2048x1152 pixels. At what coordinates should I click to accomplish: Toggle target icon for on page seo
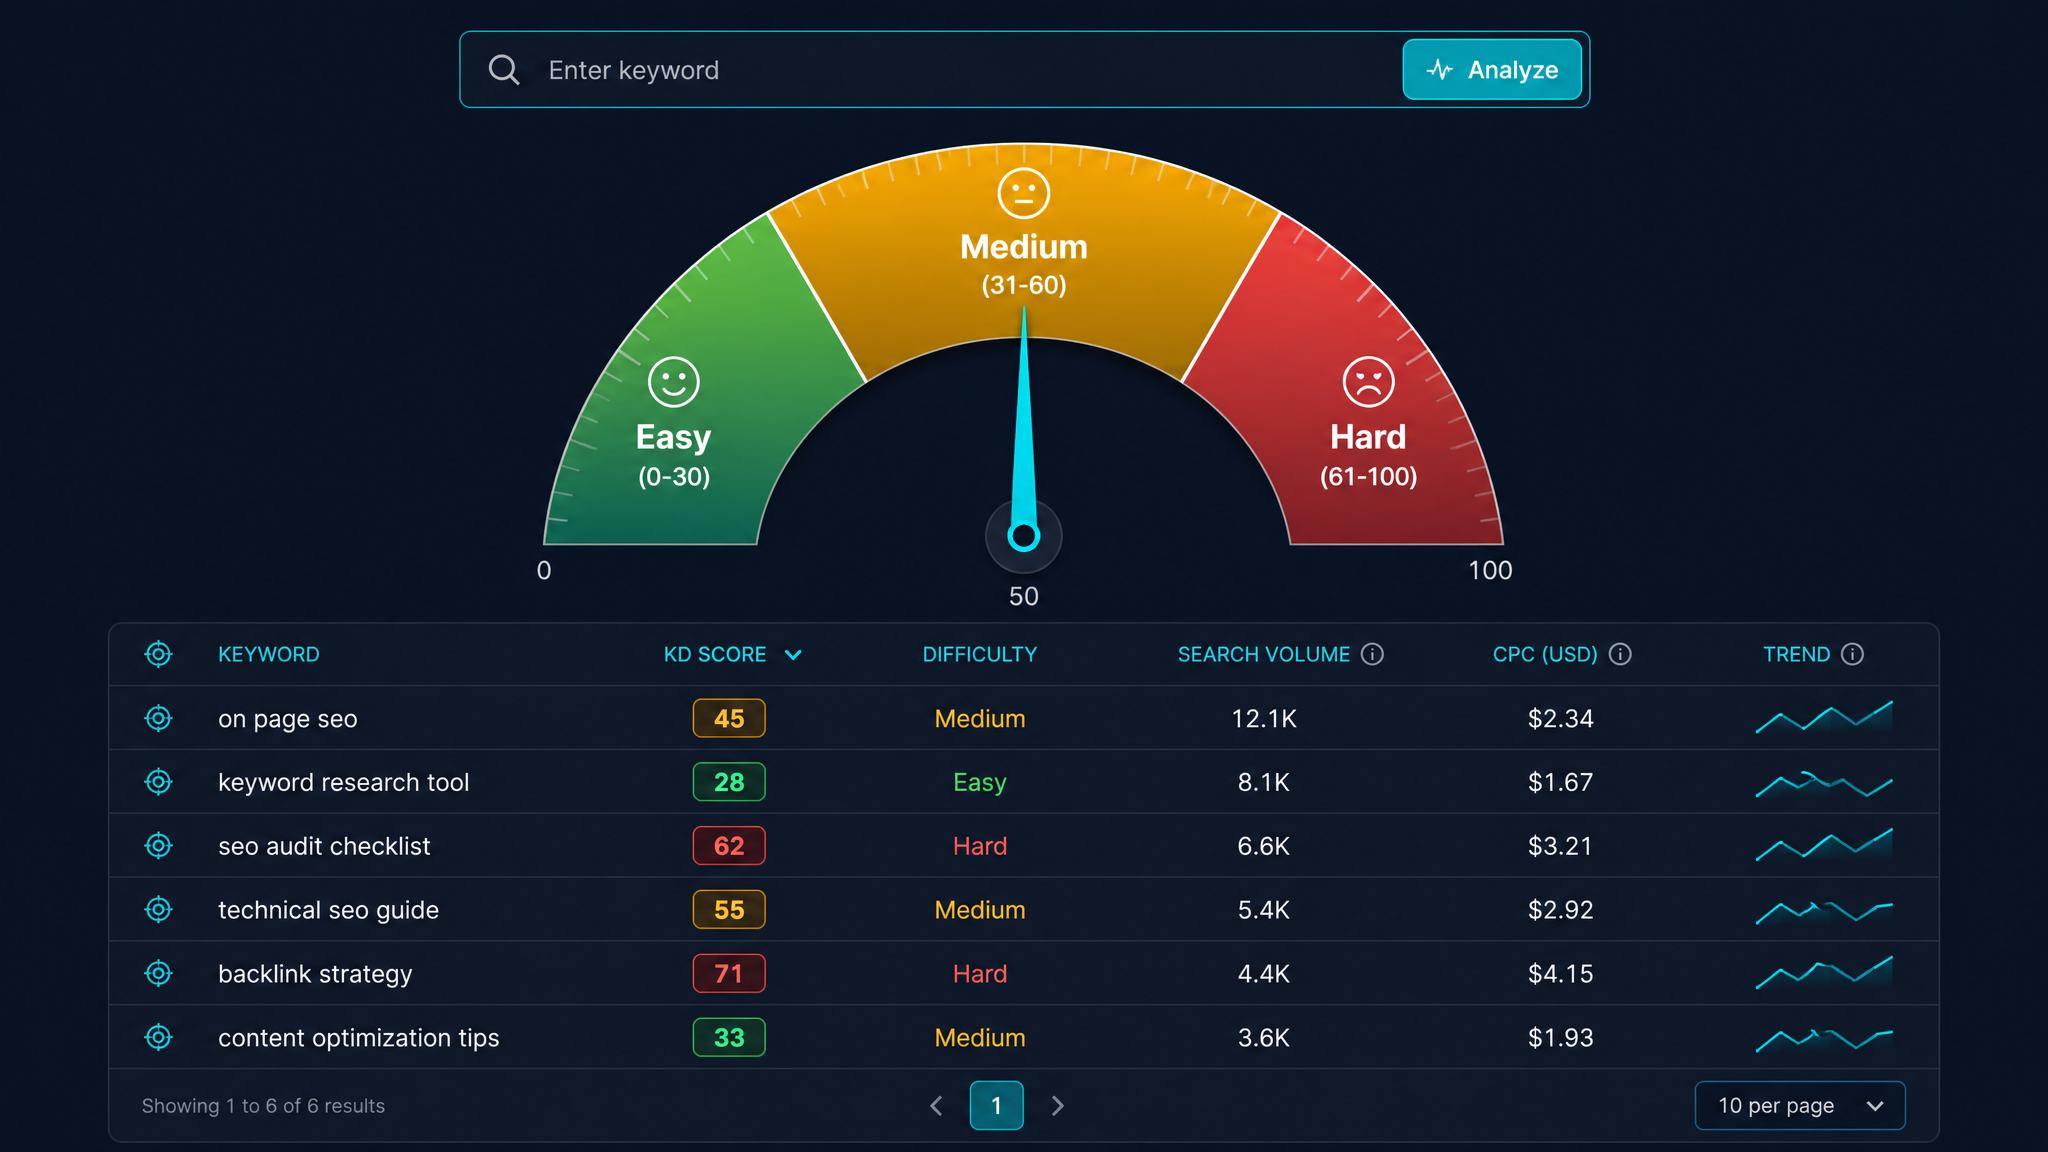158,718
